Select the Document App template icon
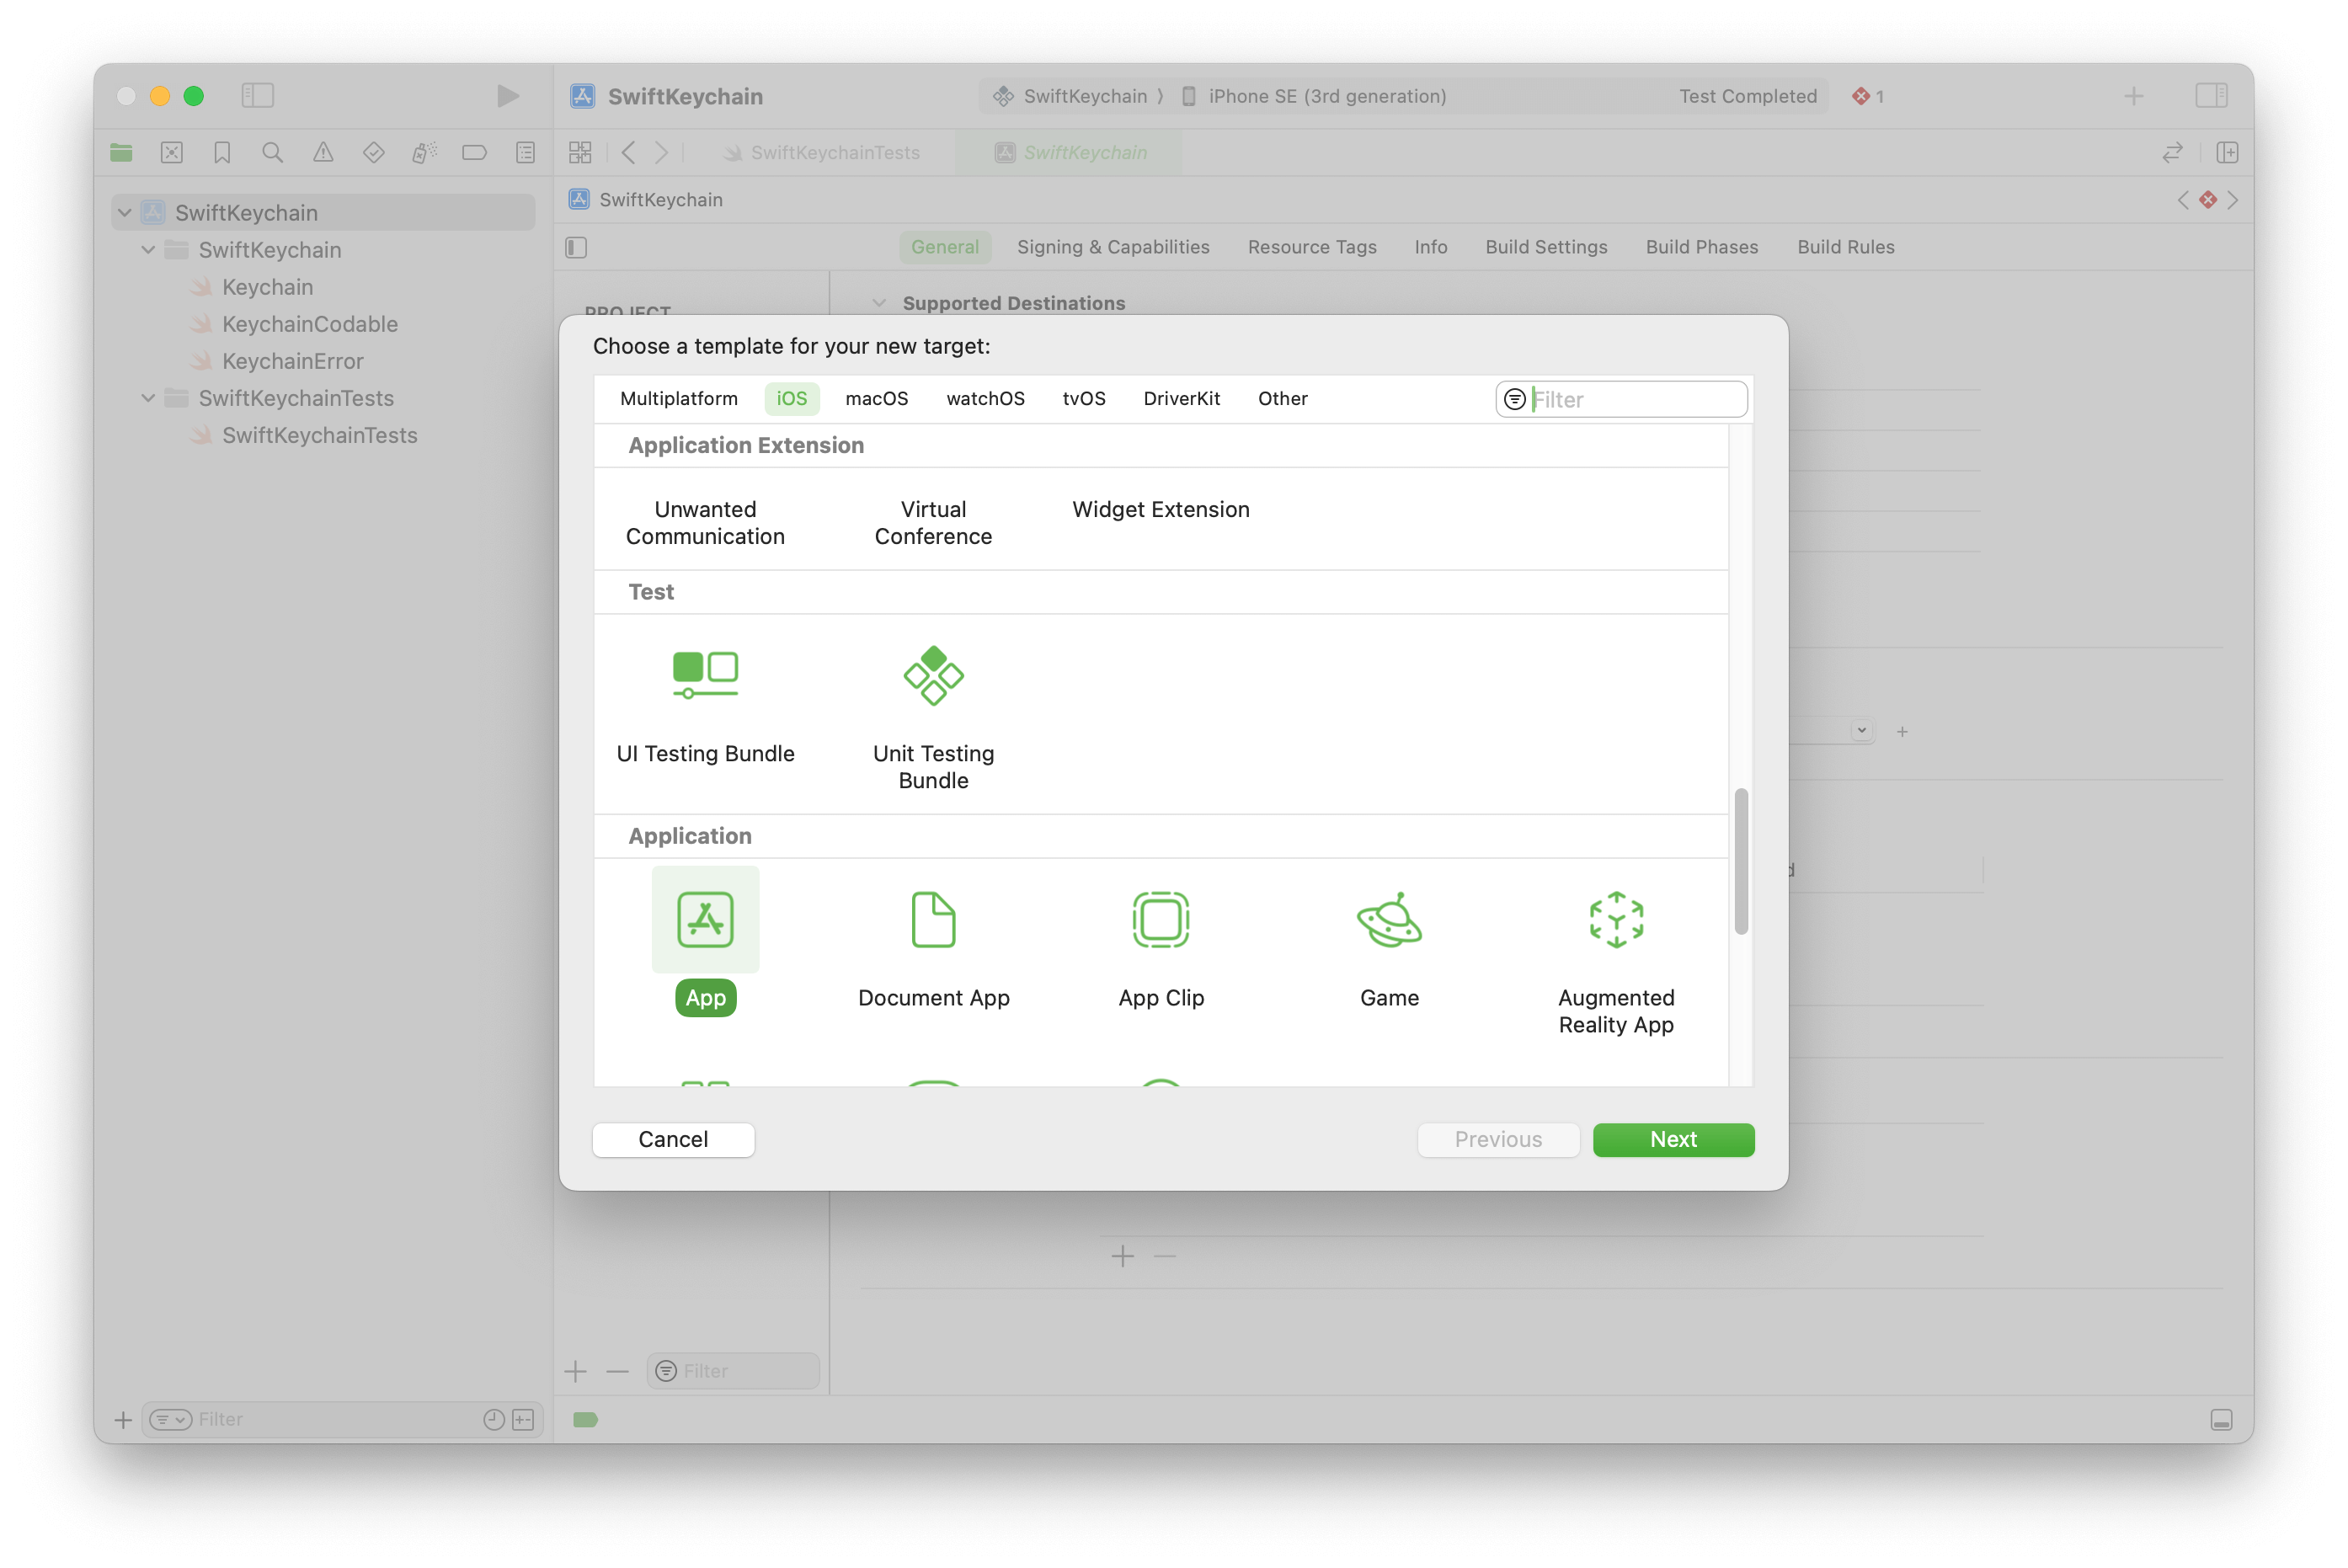 pyautogui.click(x=933, y=919)
